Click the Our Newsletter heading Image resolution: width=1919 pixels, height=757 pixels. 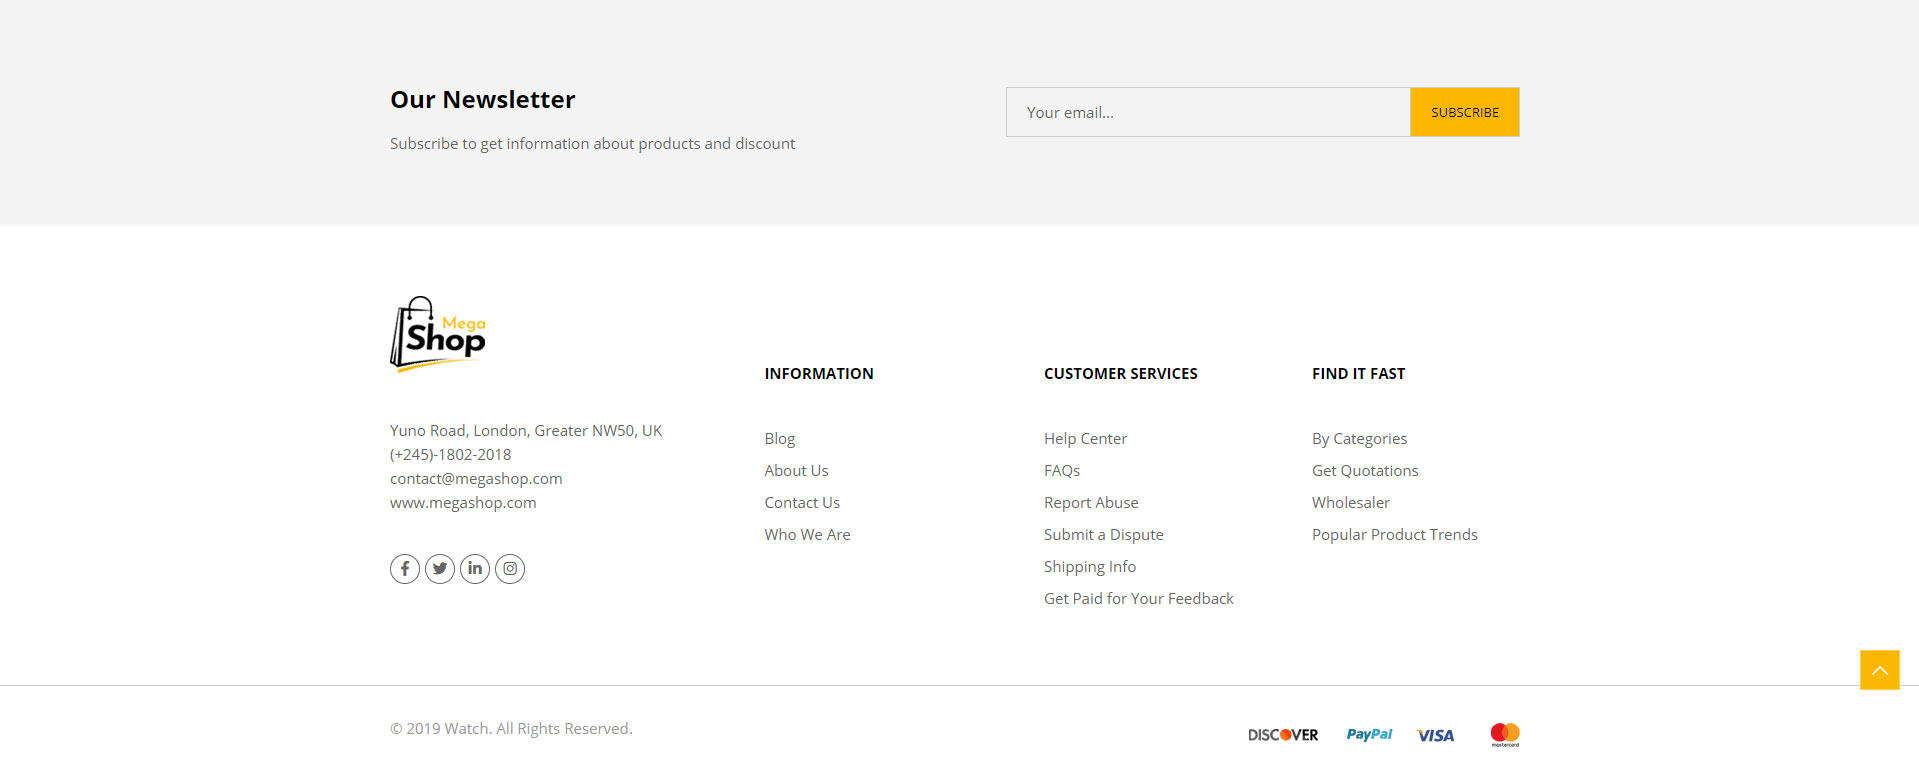483,100
